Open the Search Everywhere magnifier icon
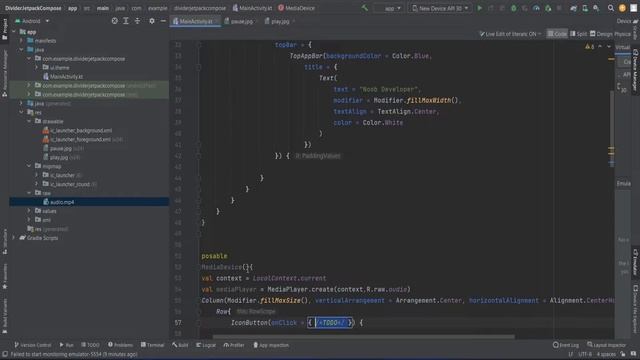The height and width of the screenshot is (360, 640). [x=611, y=8]
